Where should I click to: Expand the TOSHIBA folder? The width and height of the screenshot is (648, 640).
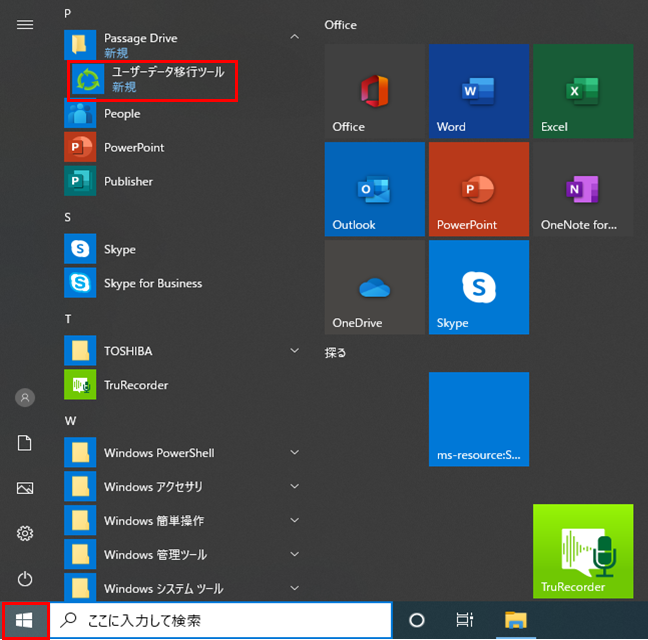coord(295,351)
